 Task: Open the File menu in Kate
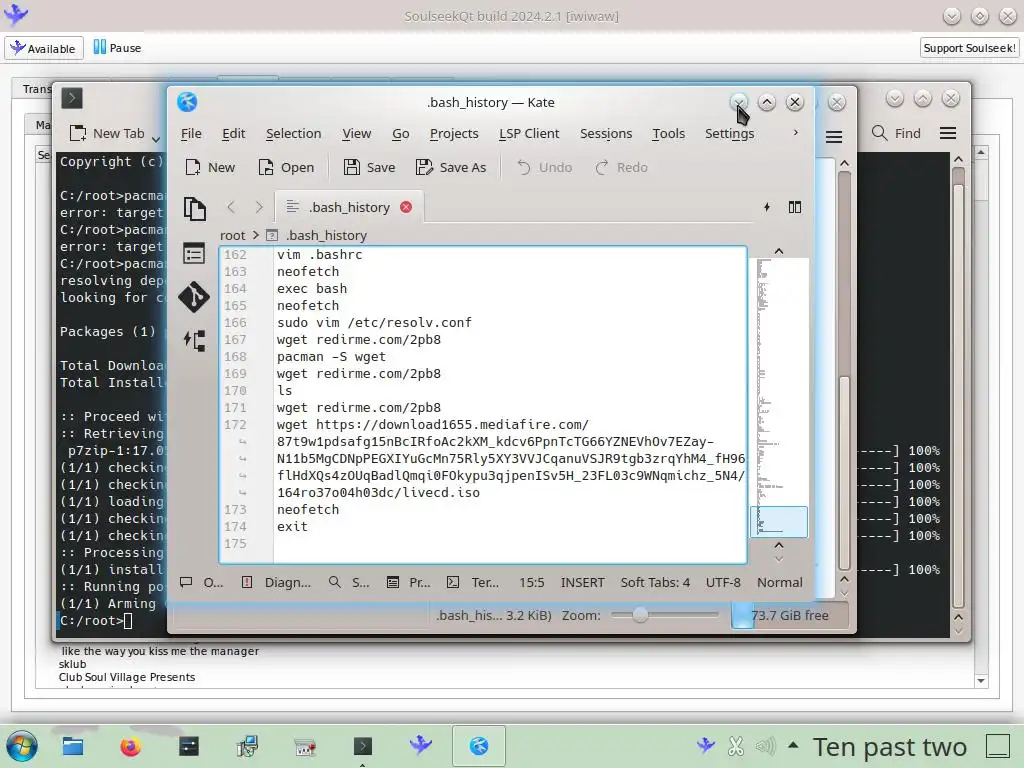pos(191,133)
